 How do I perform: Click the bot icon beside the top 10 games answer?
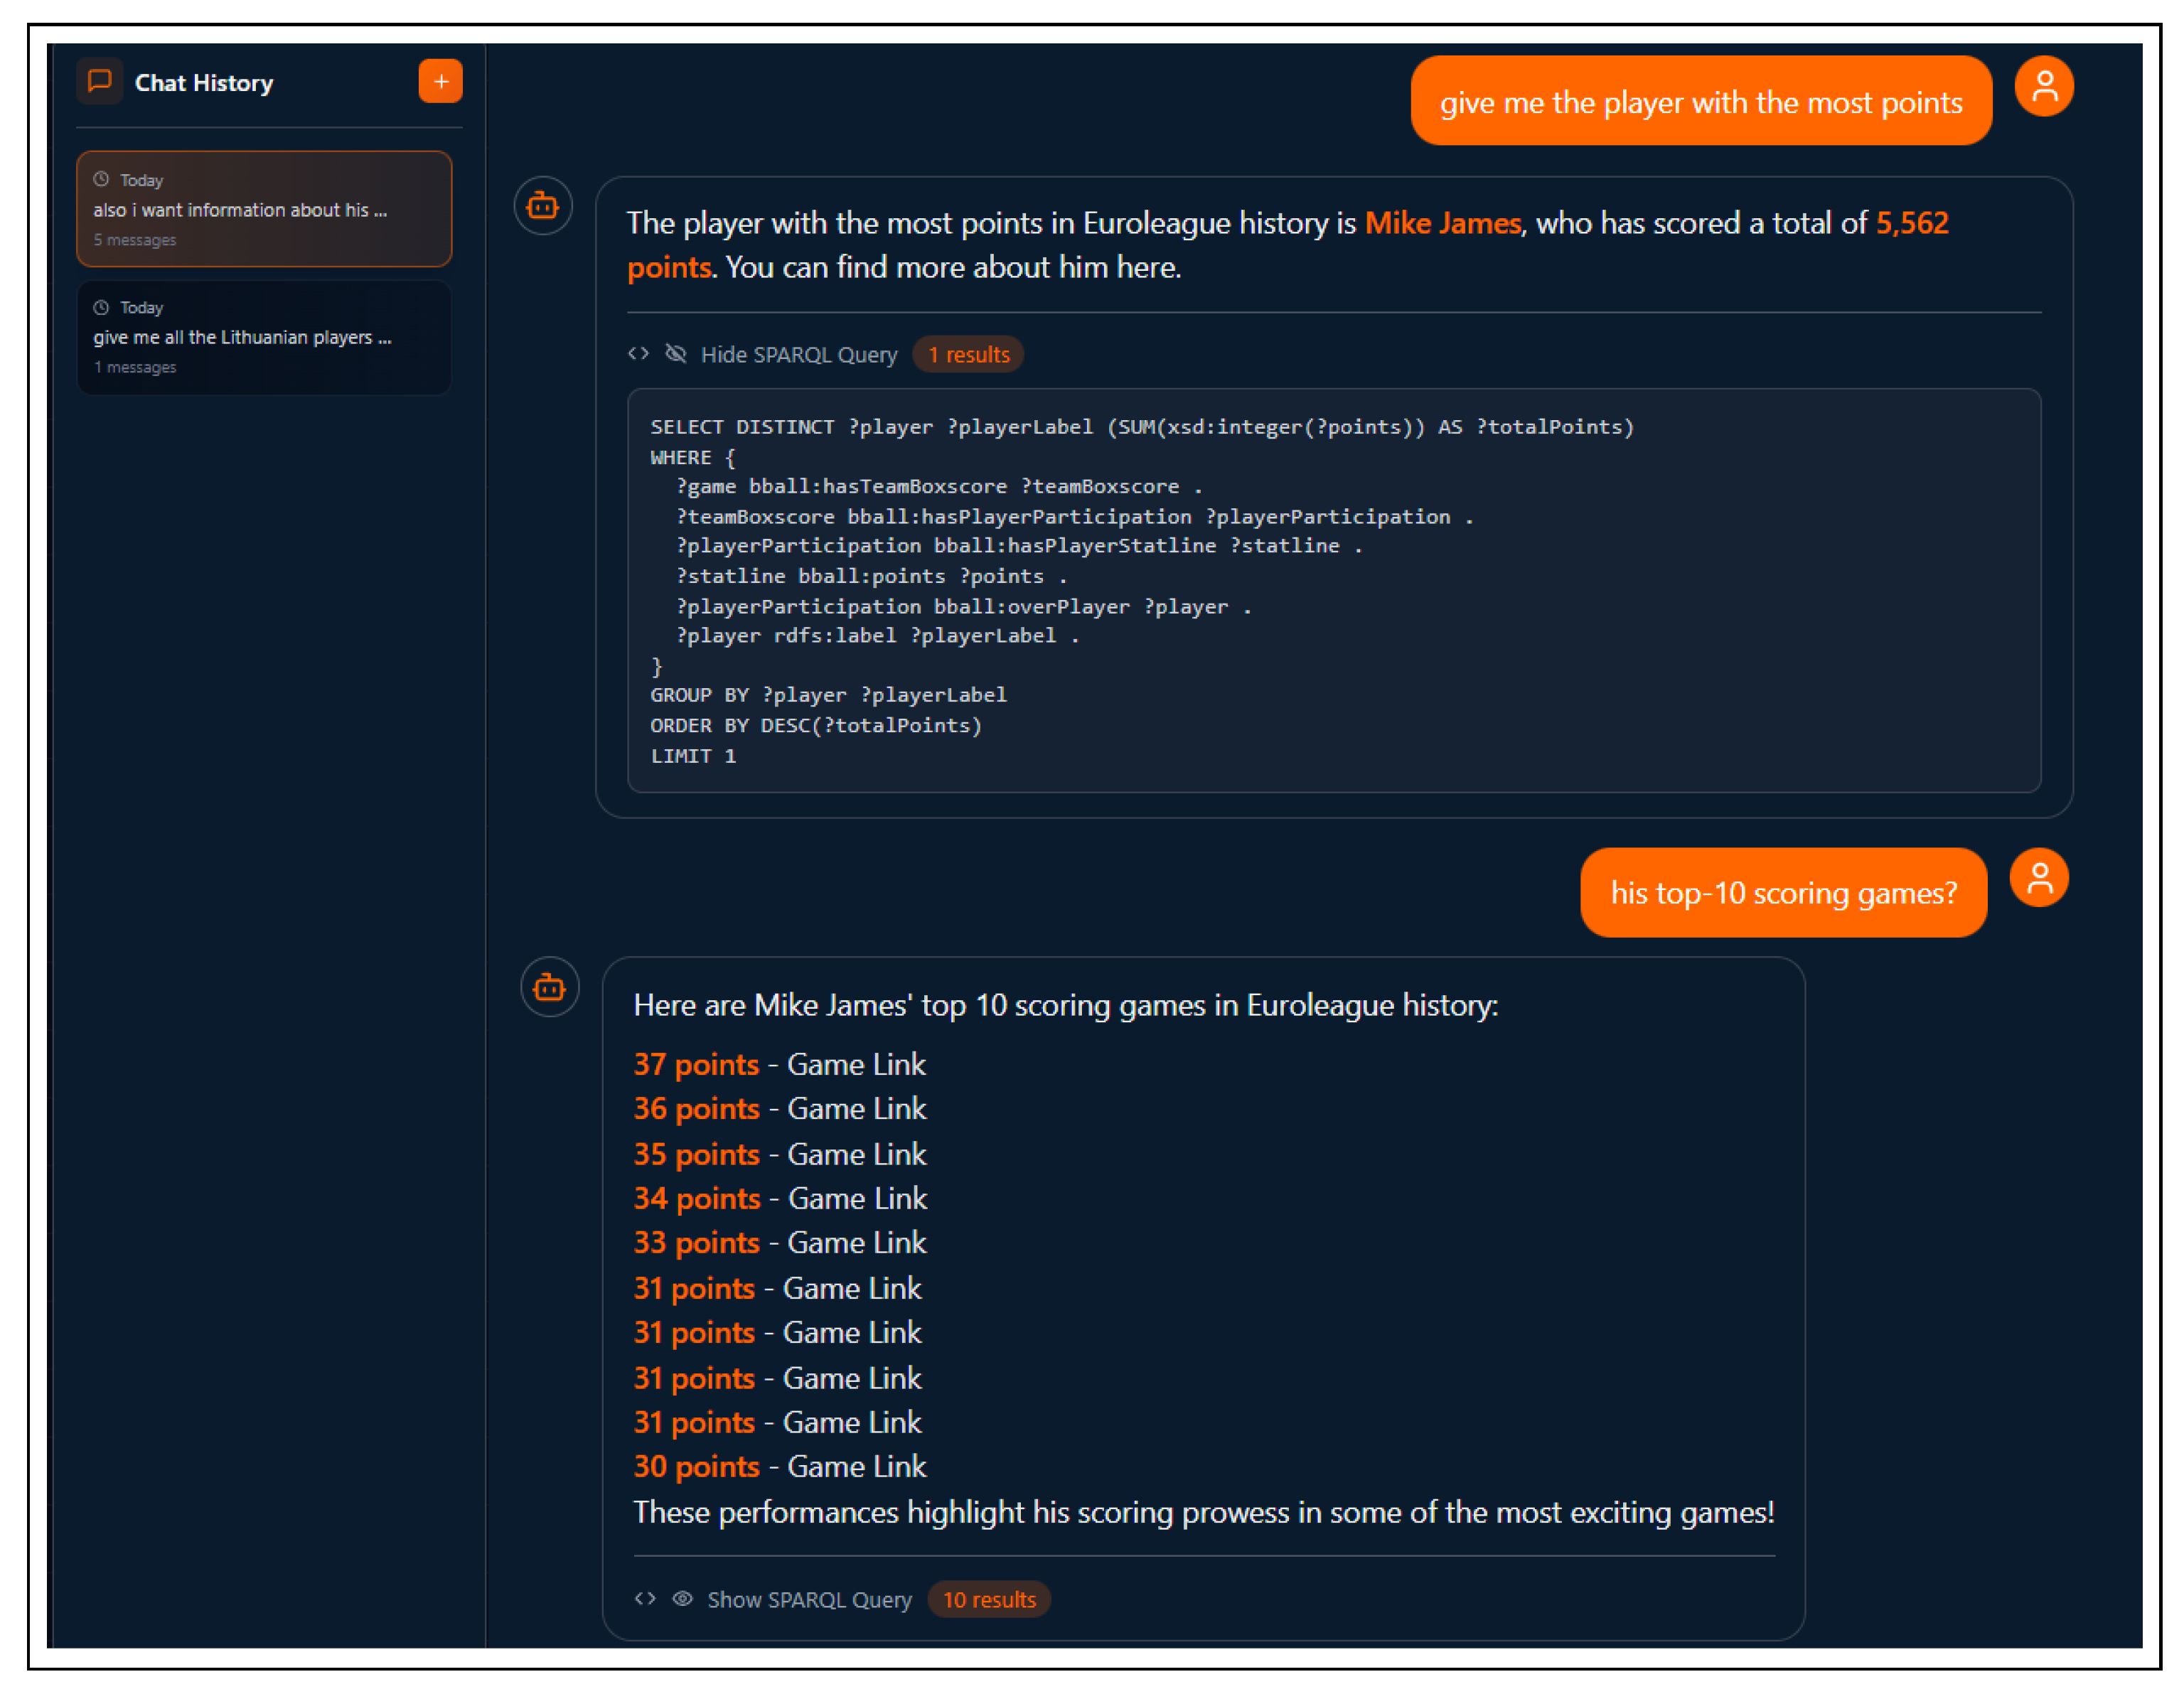549,987
